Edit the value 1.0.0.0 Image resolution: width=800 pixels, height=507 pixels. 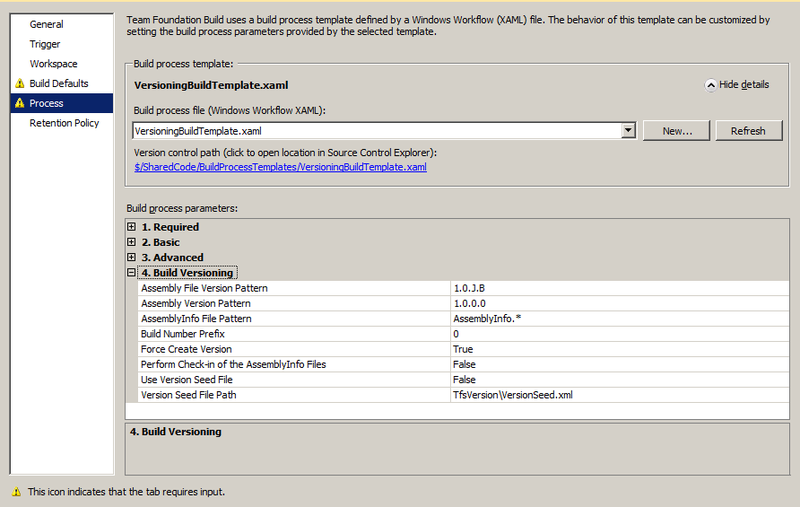pos(619,303)
